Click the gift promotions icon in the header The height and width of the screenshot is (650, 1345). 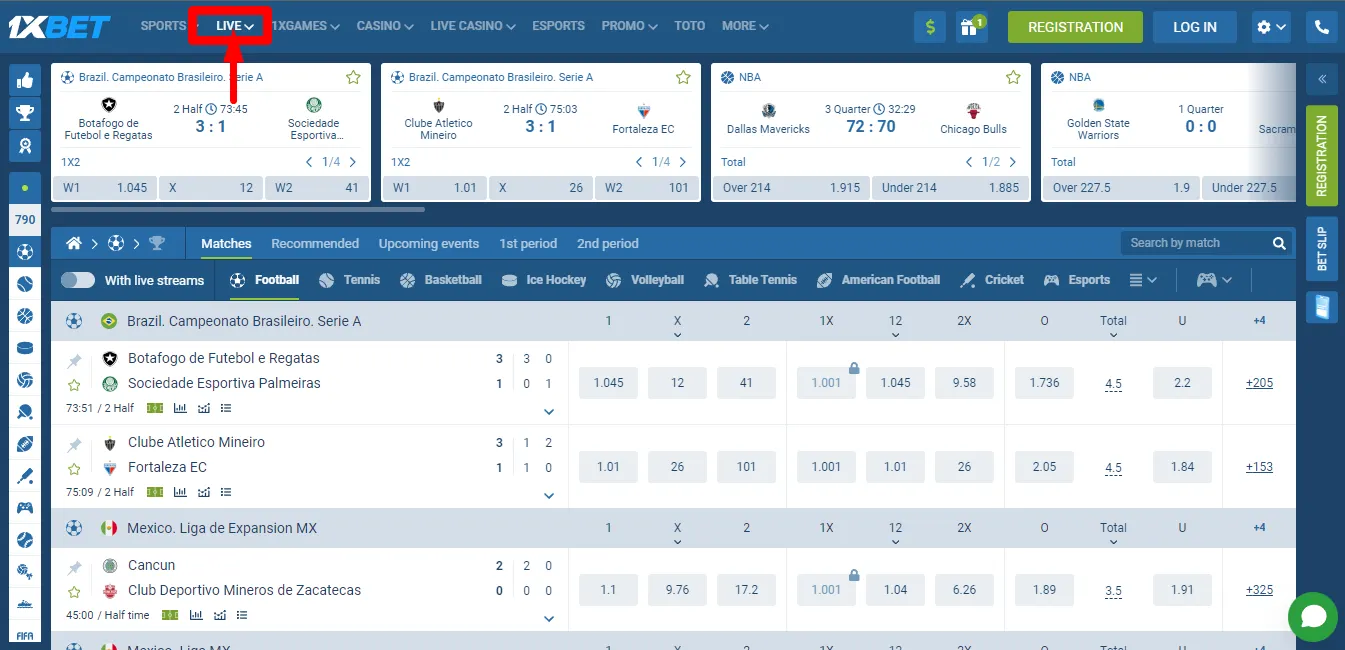(x=969, y=27)
